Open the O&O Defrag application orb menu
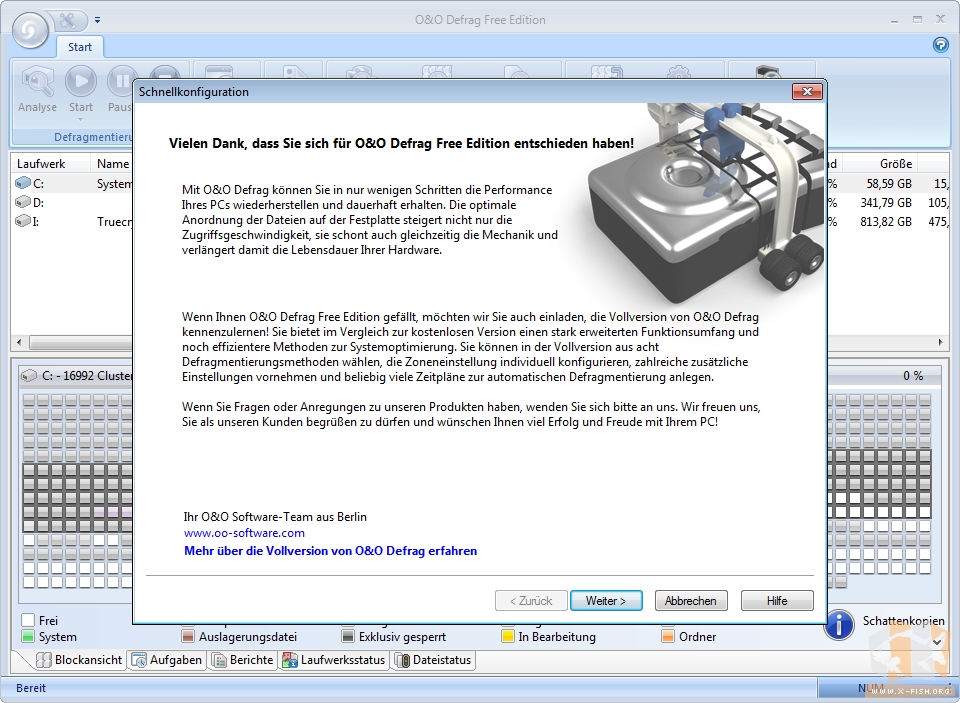 (30, 29)
